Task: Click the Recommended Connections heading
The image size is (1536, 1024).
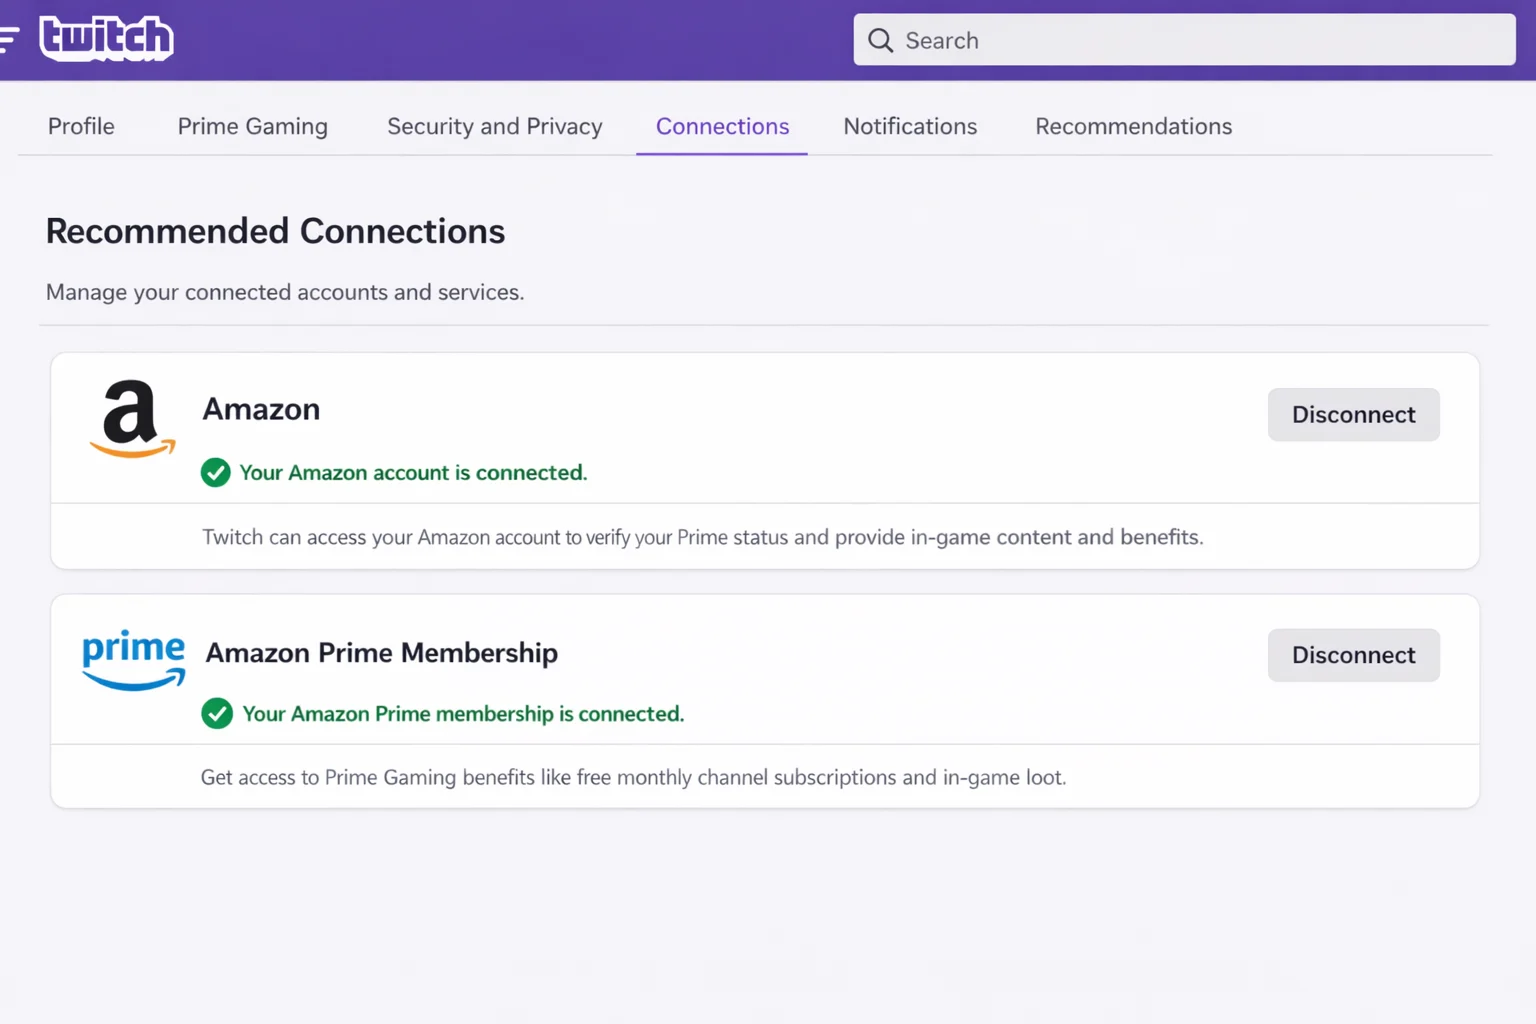Action: pos(275,231)
